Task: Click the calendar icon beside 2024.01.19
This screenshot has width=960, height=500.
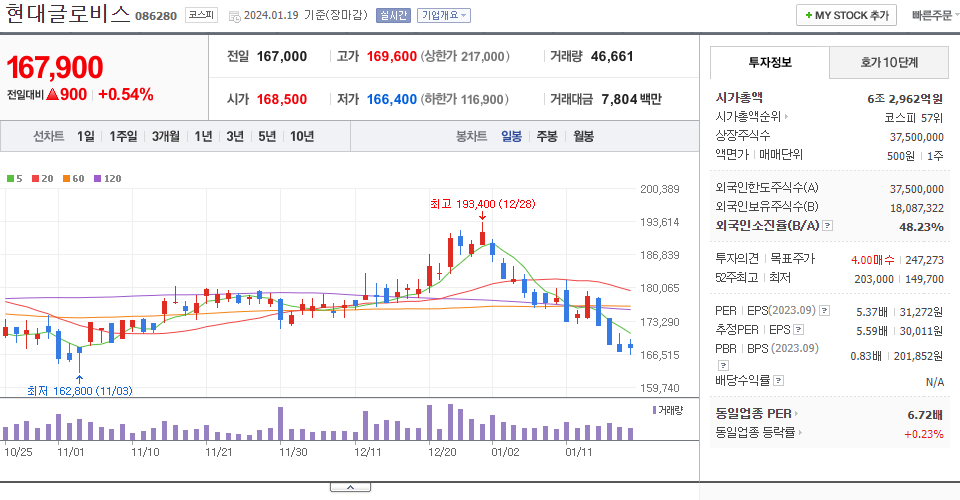Action: [234, 17]
